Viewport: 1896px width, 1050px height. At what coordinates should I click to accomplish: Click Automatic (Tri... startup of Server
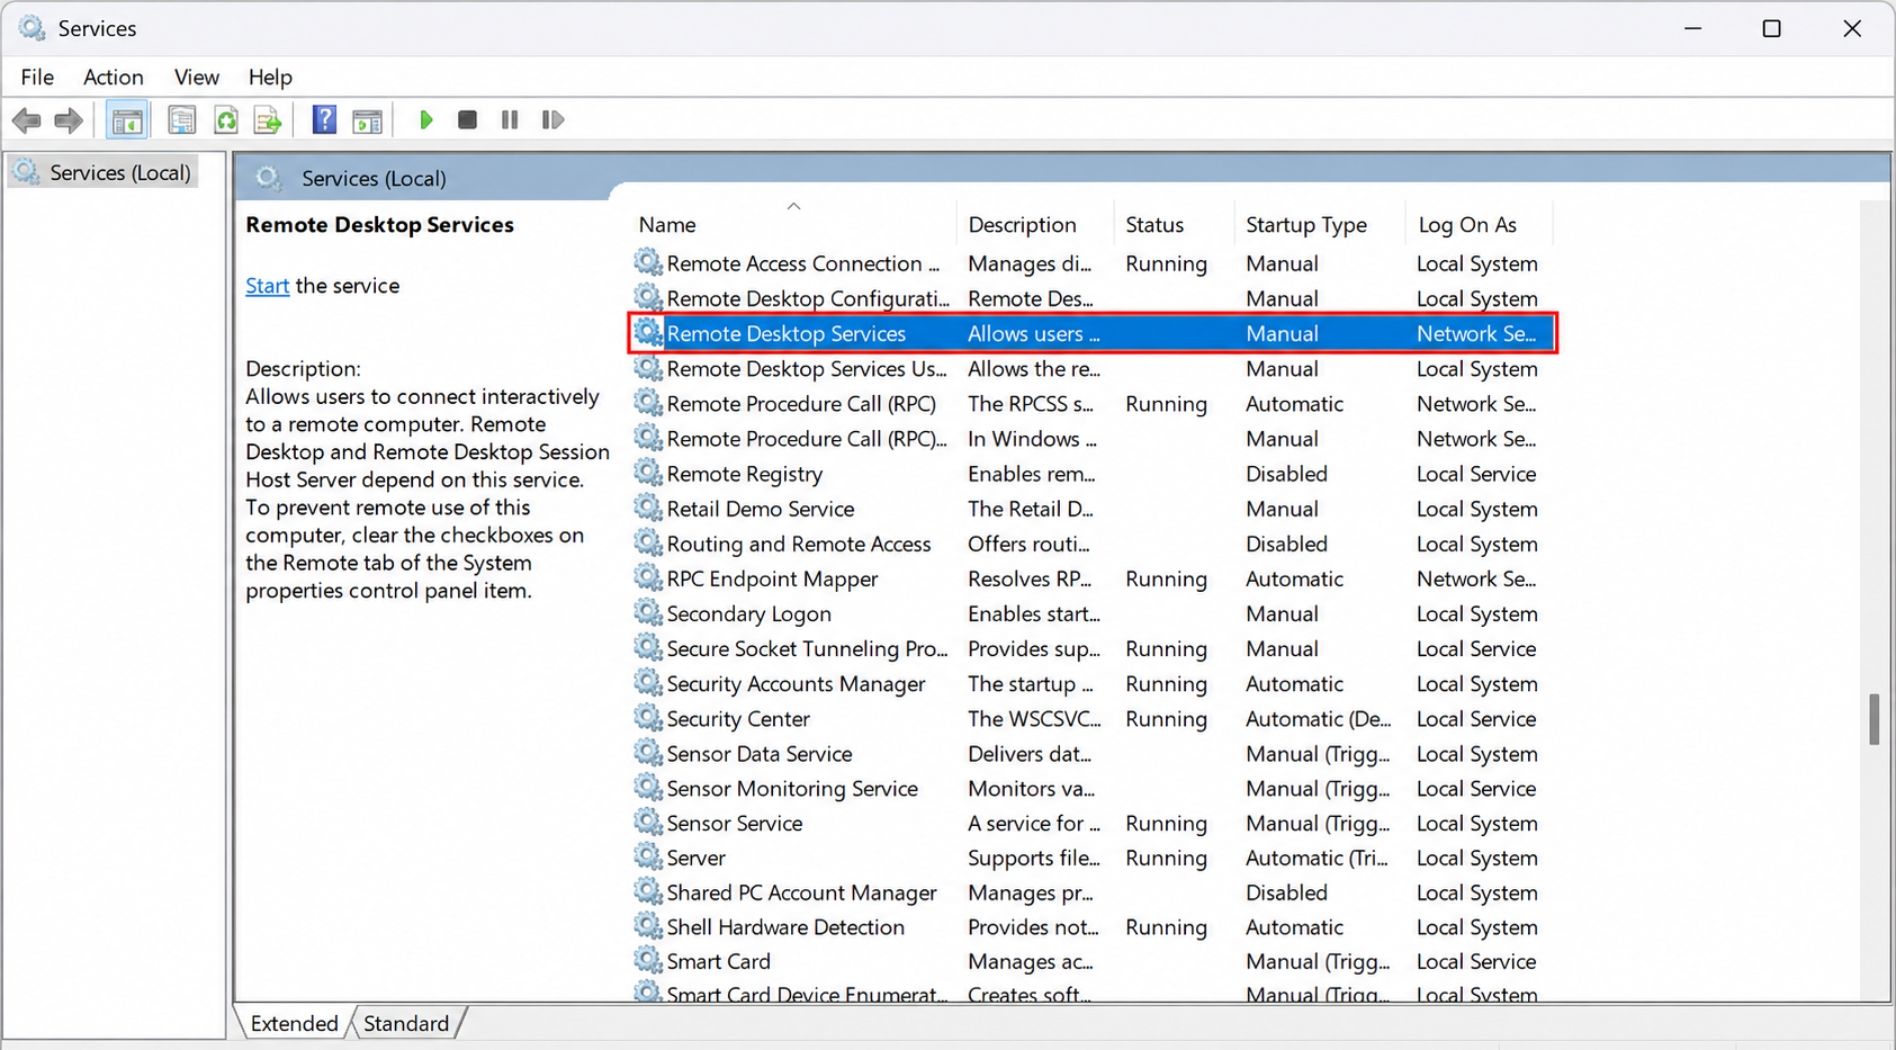tap(1316, 858)
